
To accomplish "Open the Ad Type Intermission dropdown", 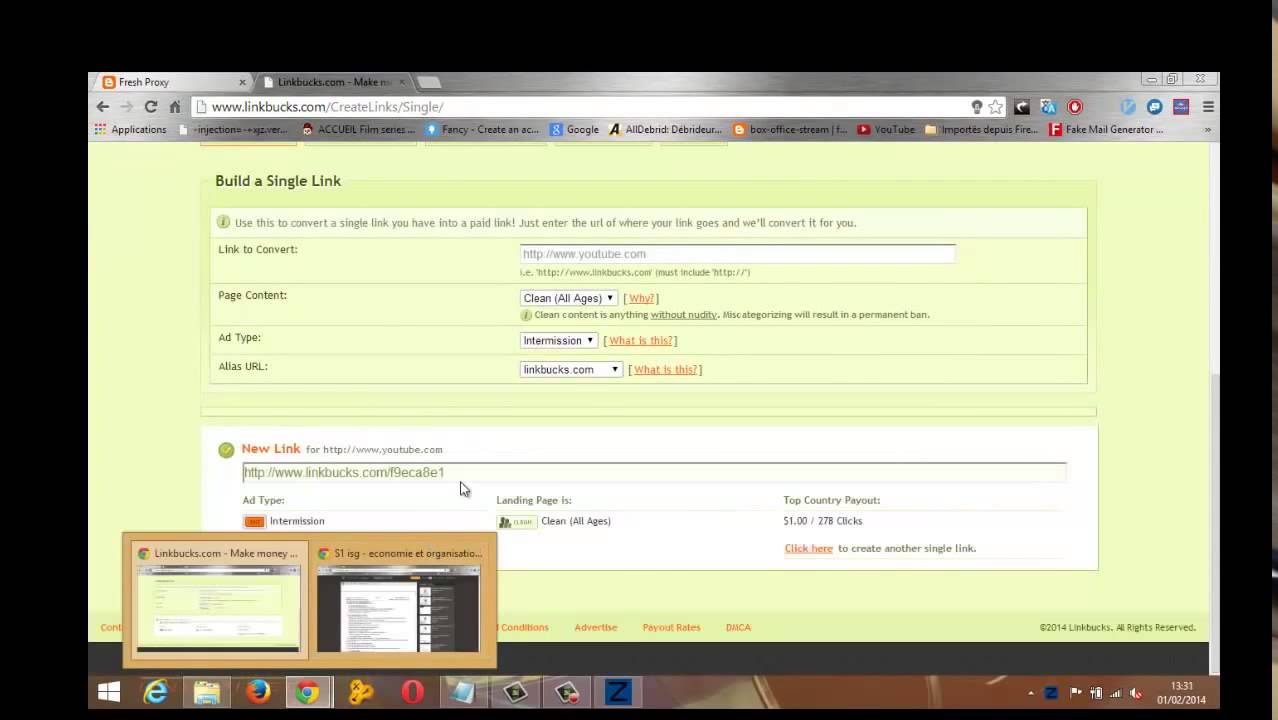I will pos(559,340).
